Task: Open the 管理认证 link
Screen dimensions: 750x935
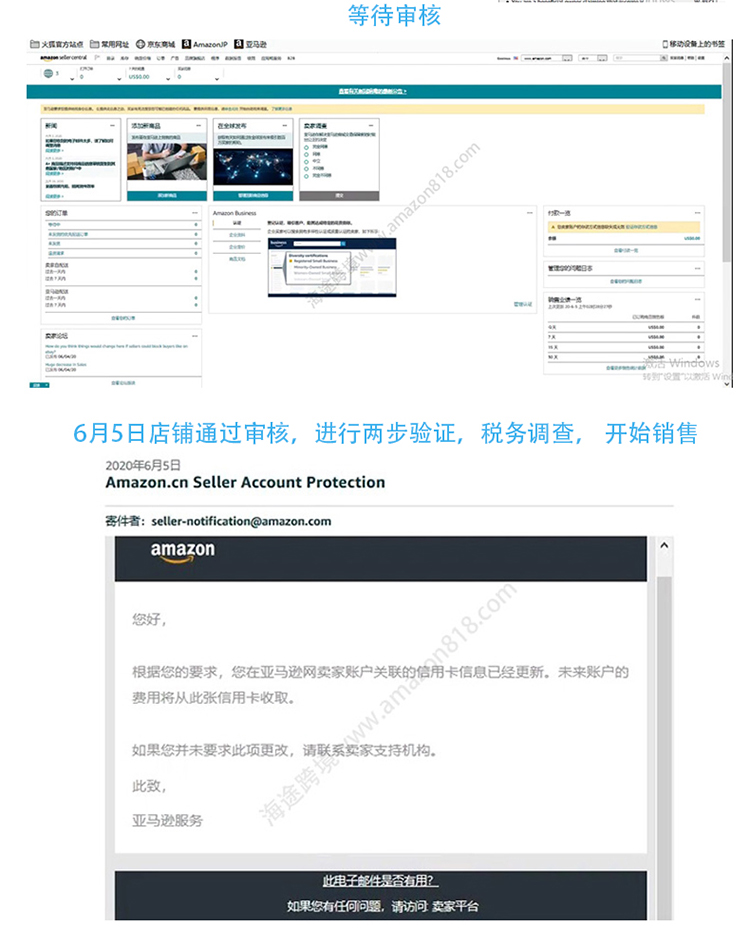Action: click(x=523, y=305)
